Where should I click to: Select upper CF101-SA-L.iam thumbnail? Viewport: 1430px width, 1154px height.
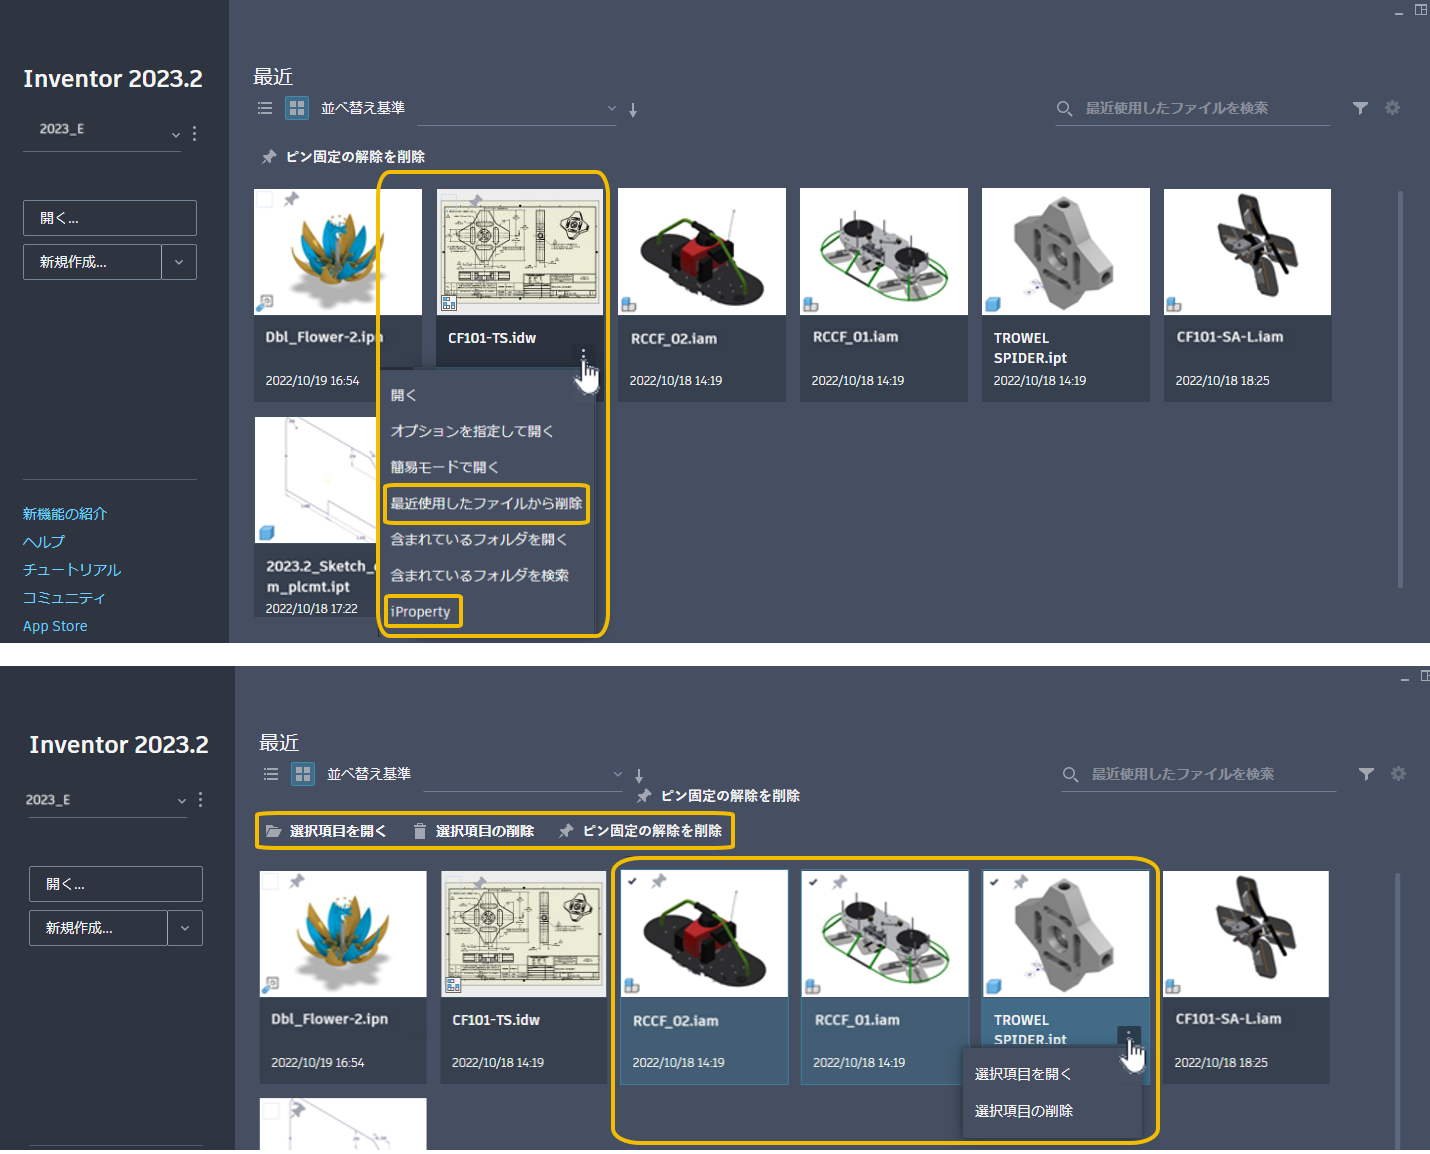tap(1247, 252)
